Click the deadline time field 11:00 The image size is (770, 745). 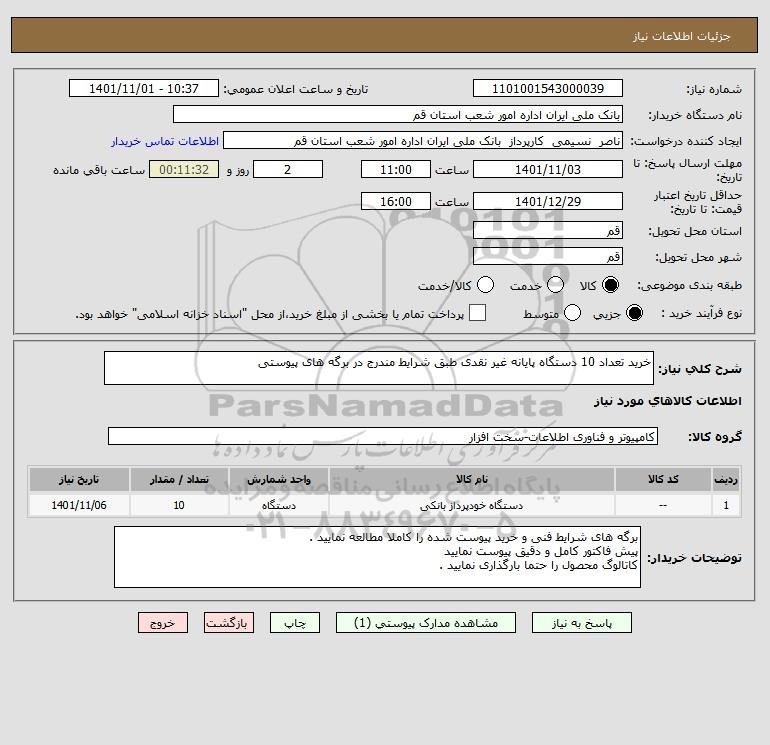click(396, 169)
